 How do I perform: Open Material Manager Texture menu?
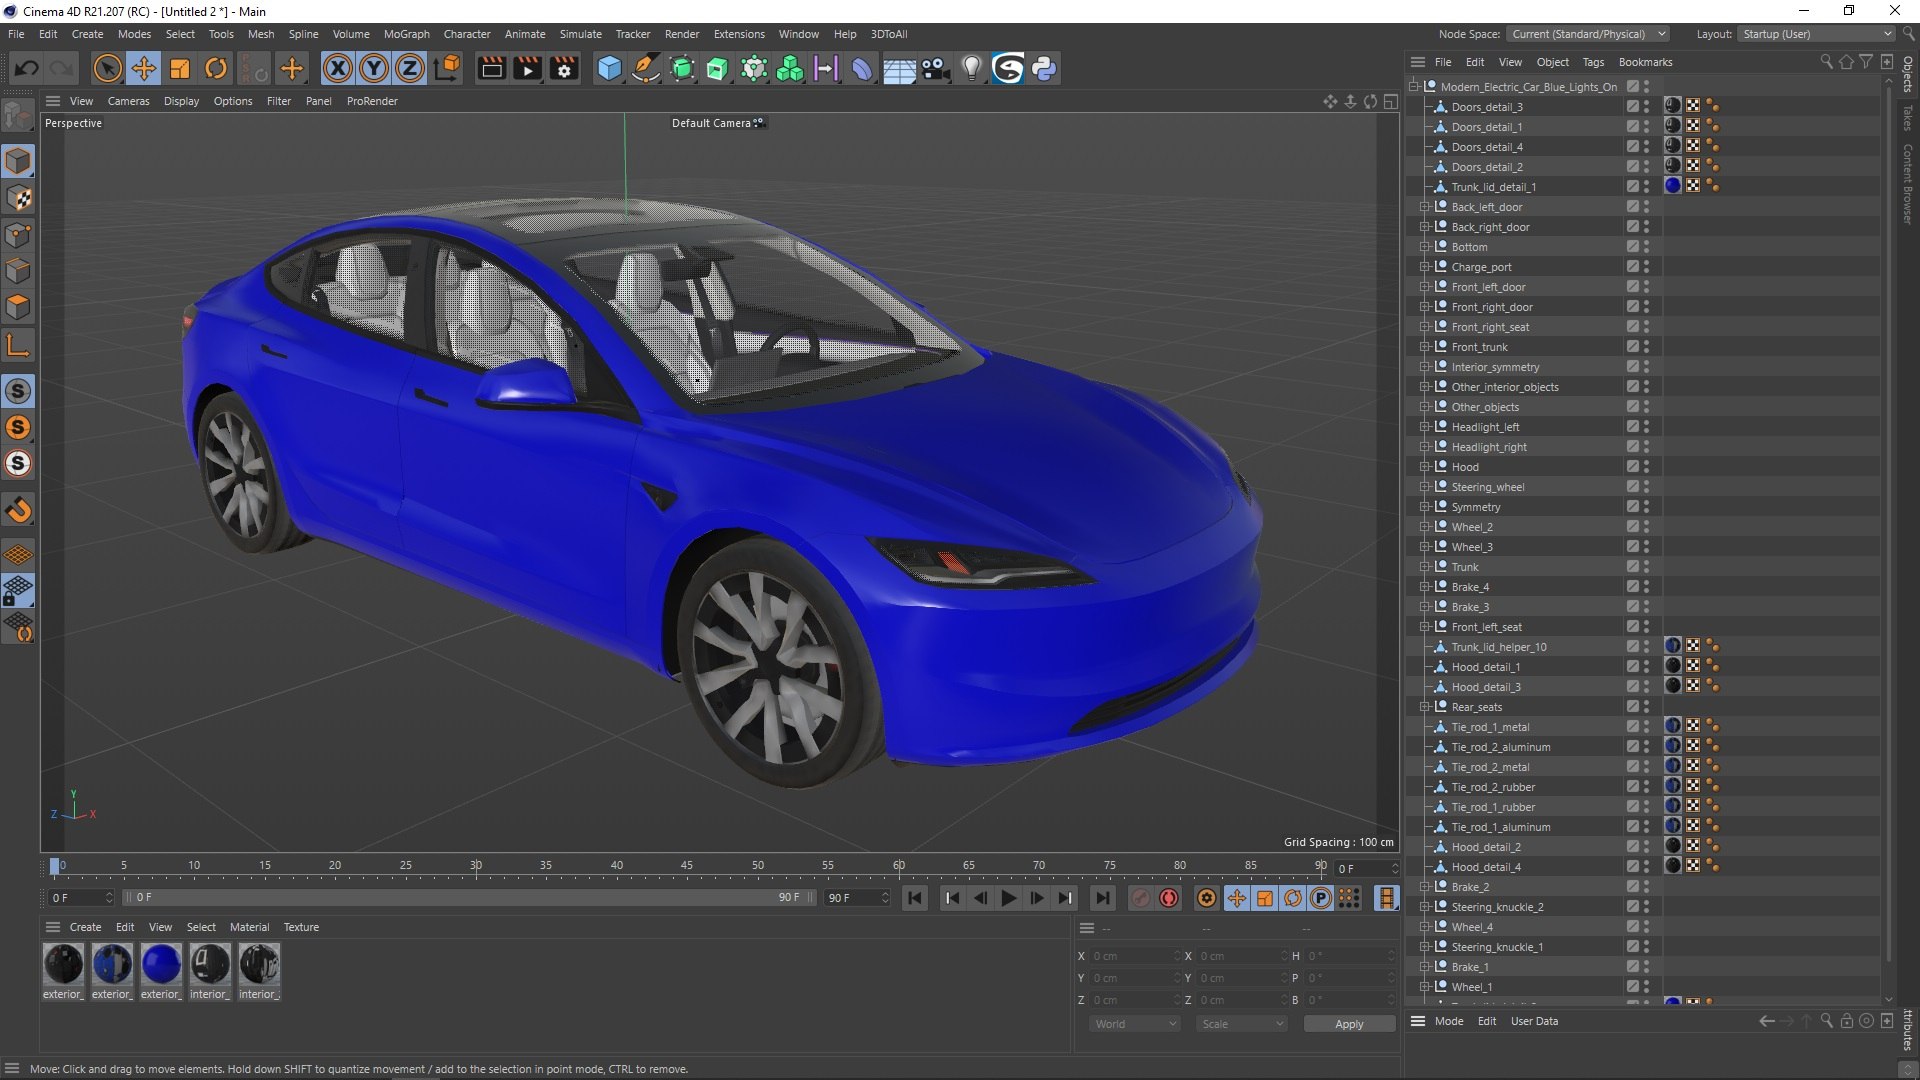point(301,927)
